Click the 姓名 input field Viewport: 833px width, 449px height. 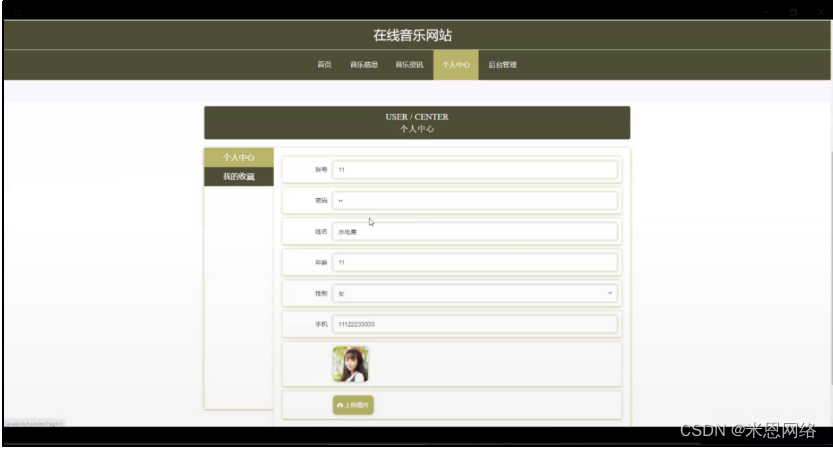click(475, 232)
